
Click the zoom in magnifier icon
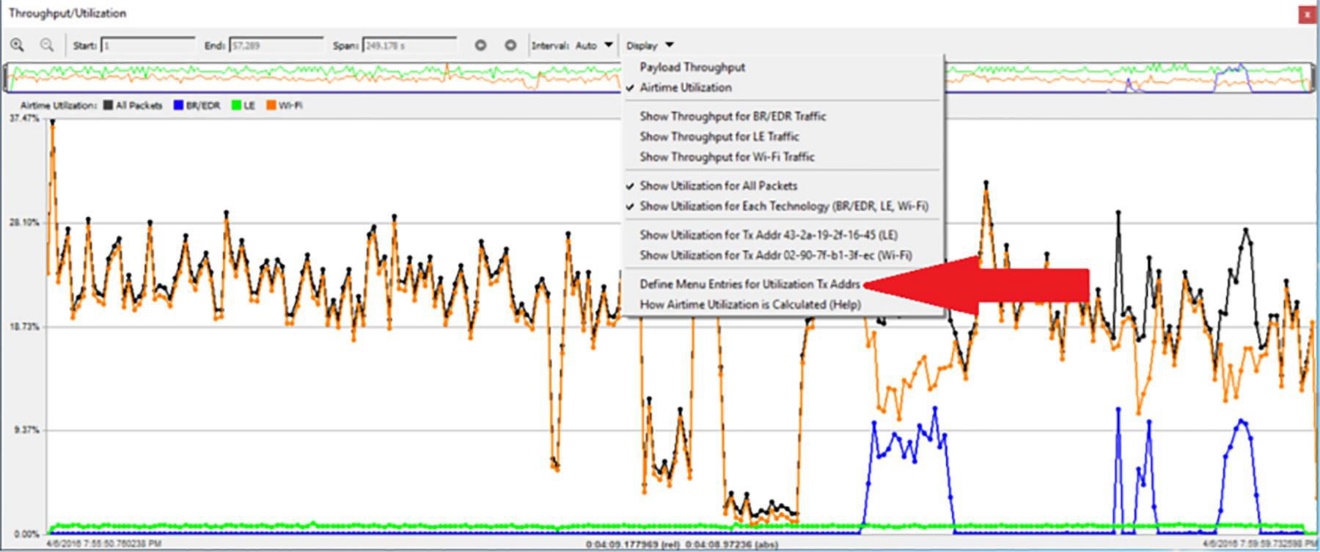point(18,45)
